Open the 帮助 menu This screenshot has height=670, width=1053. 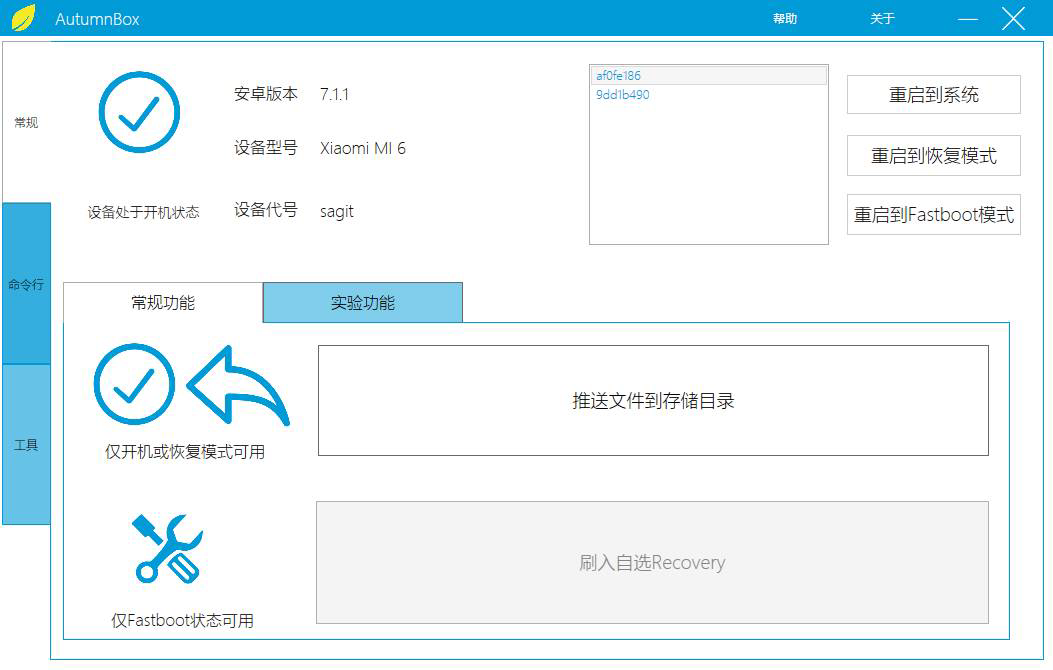(785, 19)
